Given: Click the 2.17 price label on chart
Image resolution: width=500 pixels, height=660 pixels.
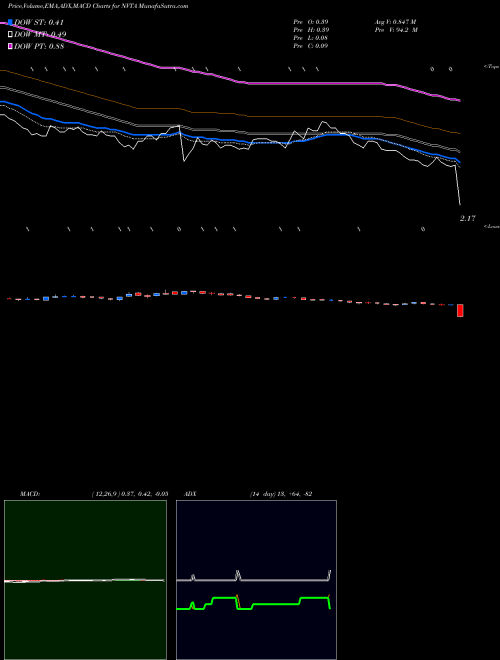Looking at the screenshot, I should pos(468,218).
